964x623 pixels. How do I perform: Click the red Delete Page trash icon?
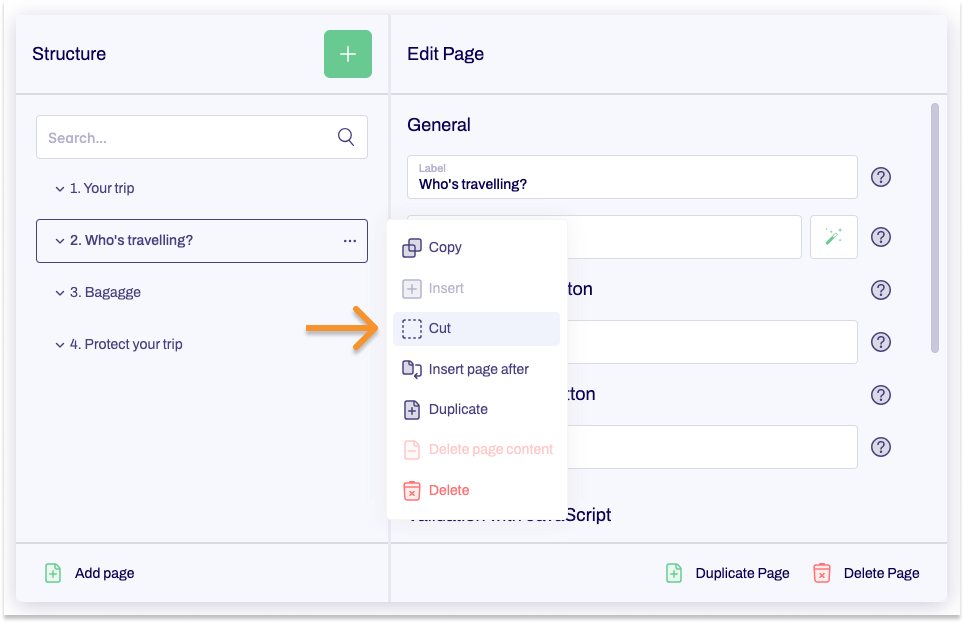click(821, 573)
